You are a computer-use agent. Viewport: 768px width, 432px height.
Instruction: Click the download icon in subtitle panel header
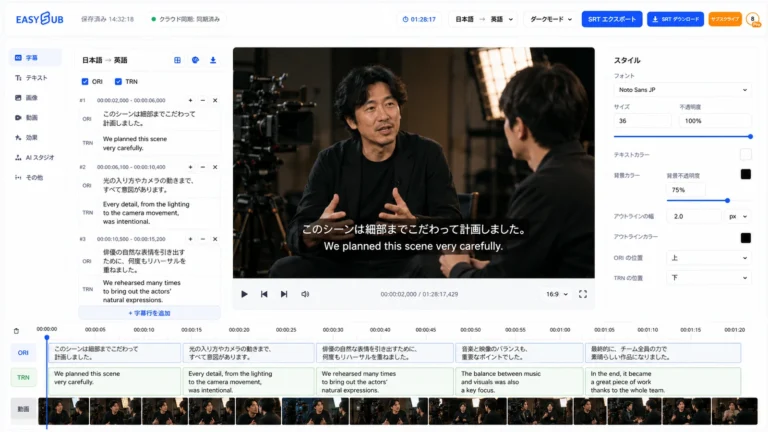[213, 60]
